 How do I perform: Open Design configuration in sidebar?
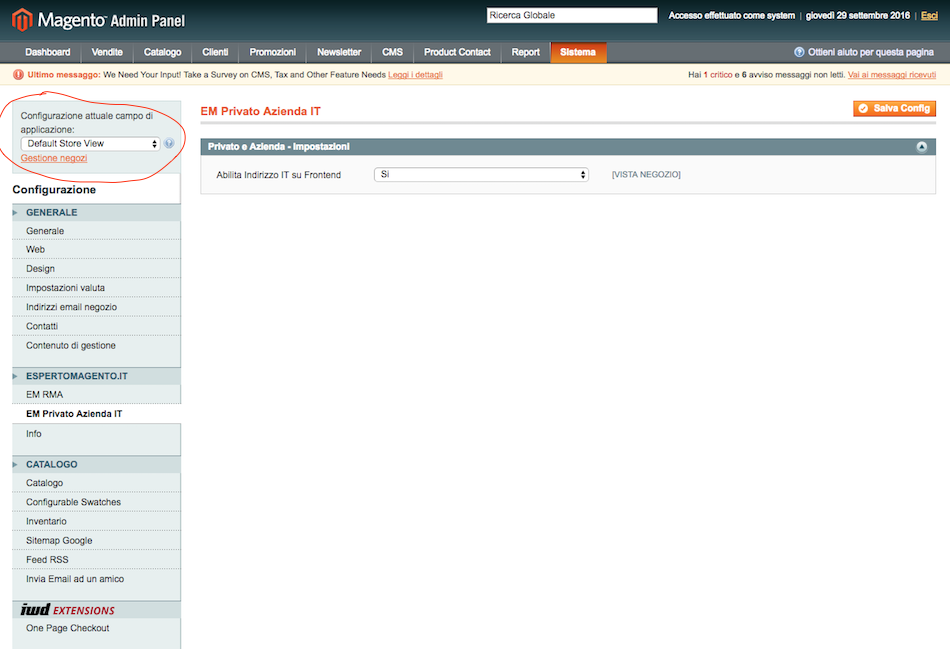[96, 268]
